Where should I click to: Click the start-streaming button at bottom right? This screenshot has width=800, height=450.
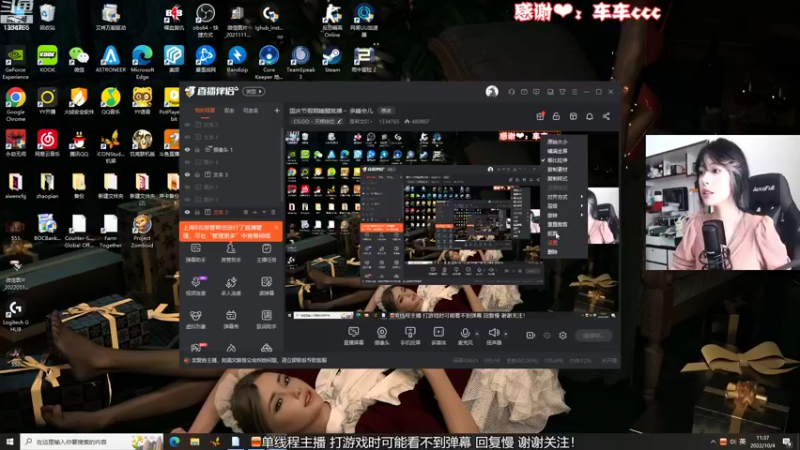pyautogui.click(x=593, y=336)
